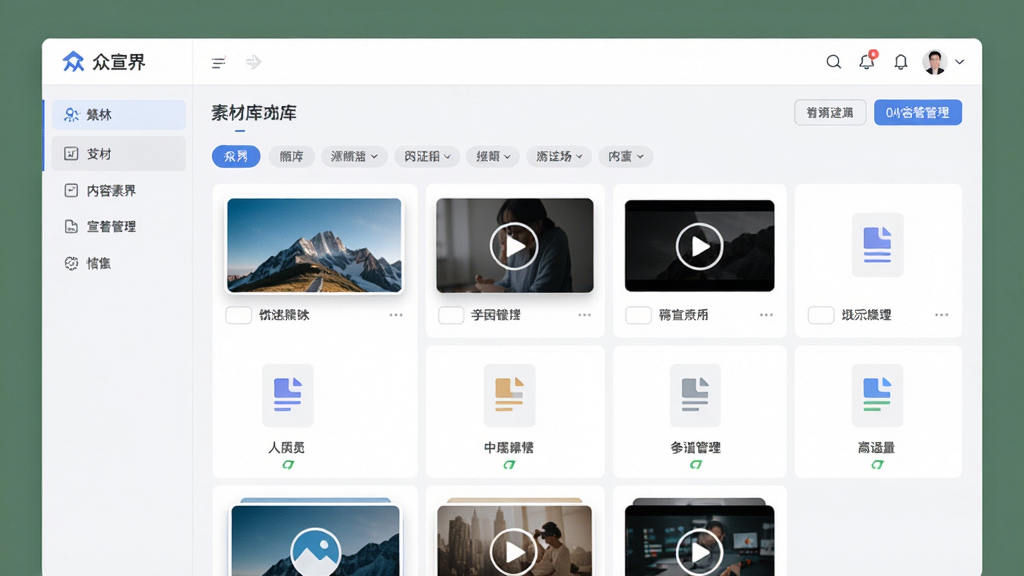Screen dimensions: 1024x576
Task: Open the bell with the red badge
Action: tap(867, 61)
